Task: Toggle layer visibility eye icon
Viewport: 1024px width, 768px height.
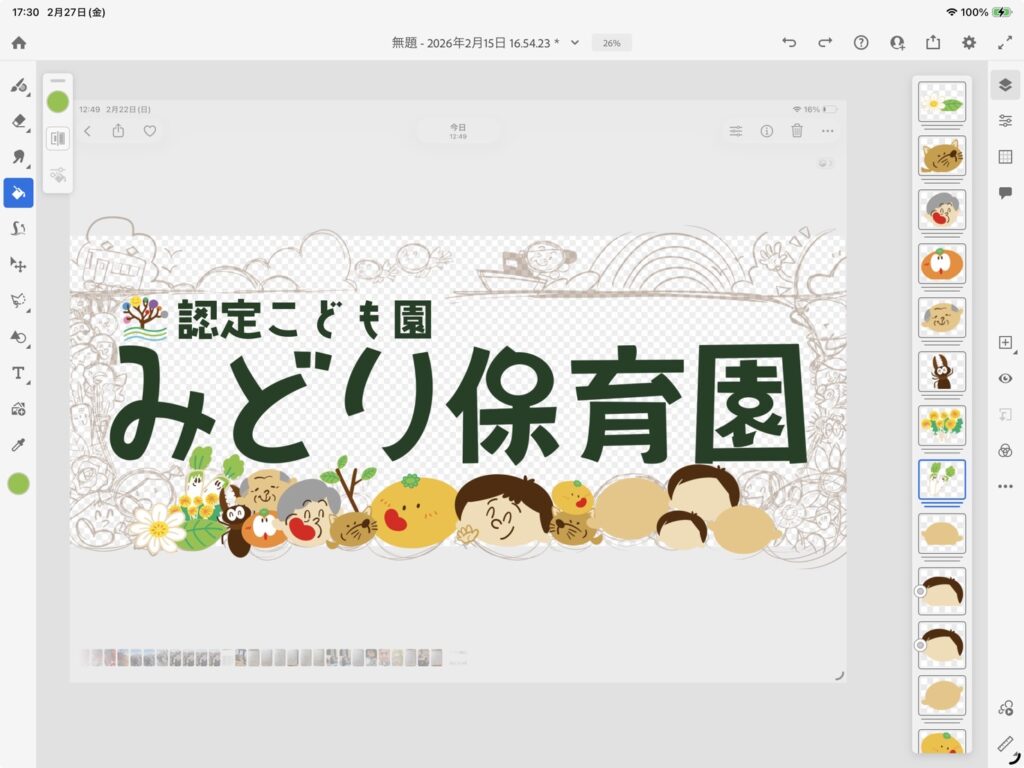Action: click(x=1005, y=378)
